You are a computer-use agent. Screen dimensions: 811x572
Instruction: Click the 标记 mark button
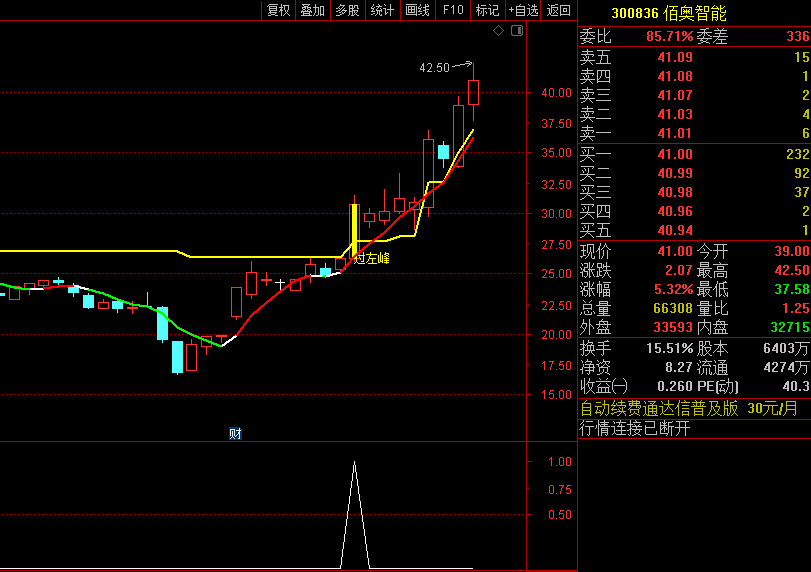click(488, 10)
